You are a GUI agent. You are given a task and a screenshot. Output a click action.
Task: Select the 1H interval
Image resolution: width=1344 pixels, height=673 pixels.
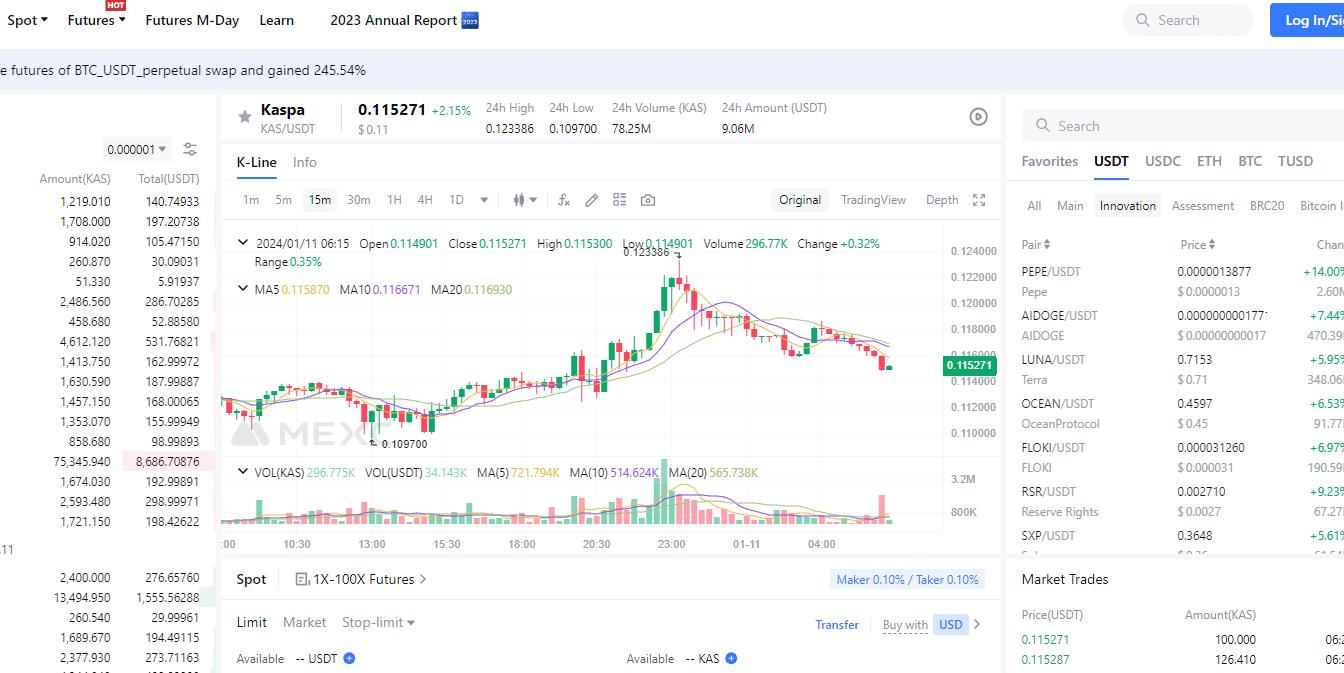tap(395, 200)
